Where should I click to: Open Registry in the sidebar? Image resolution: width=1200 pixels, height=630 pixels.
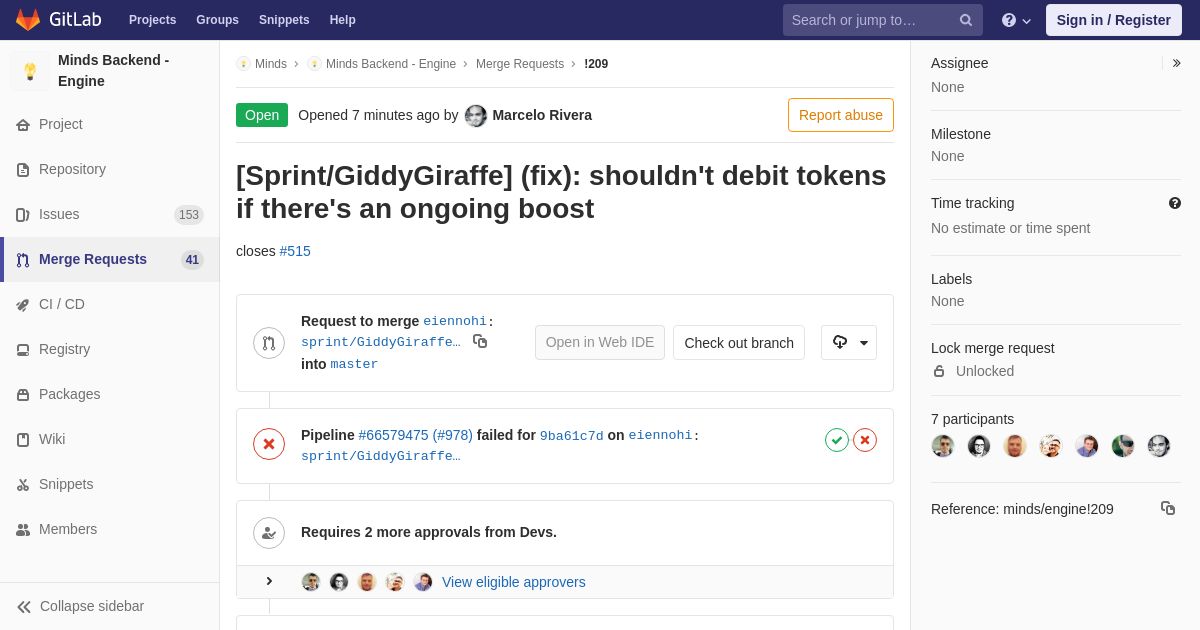point(110,349)
